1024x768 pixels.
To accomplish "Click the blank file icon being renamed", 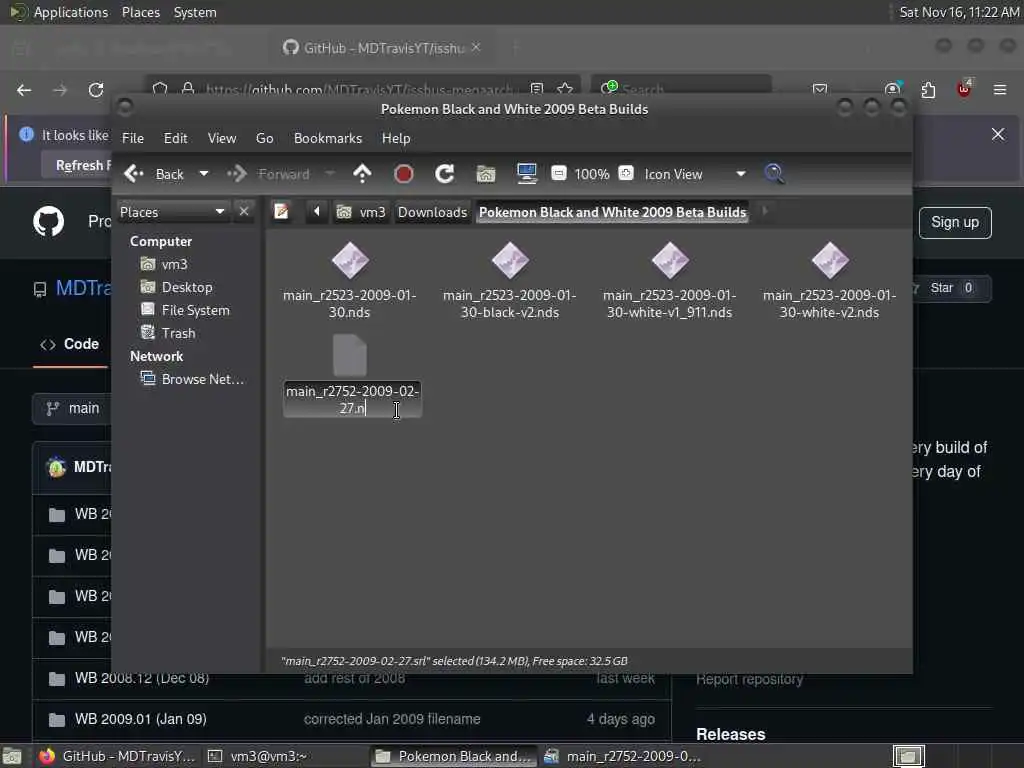I will click(350, 355).
